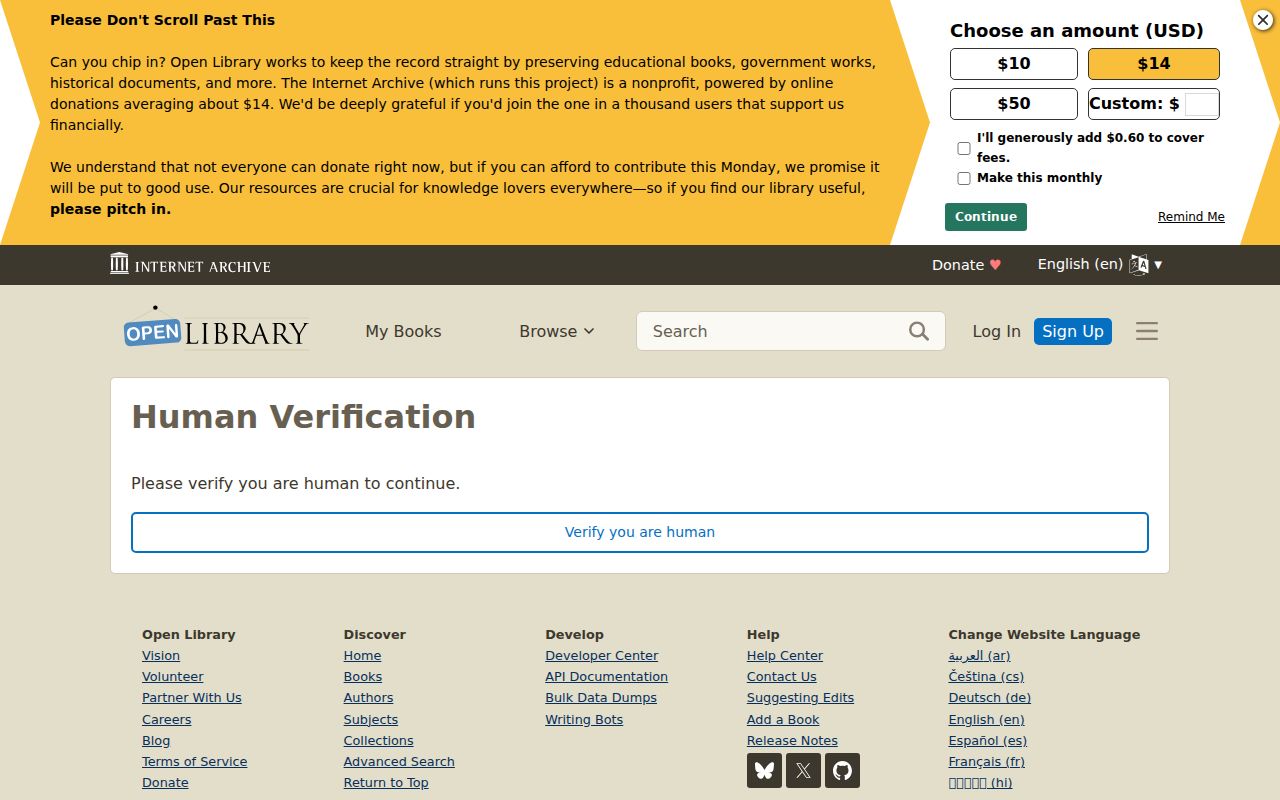Open the Help Center link
The width and height of the screenshot is (1280, 800).
pos(785,656)
